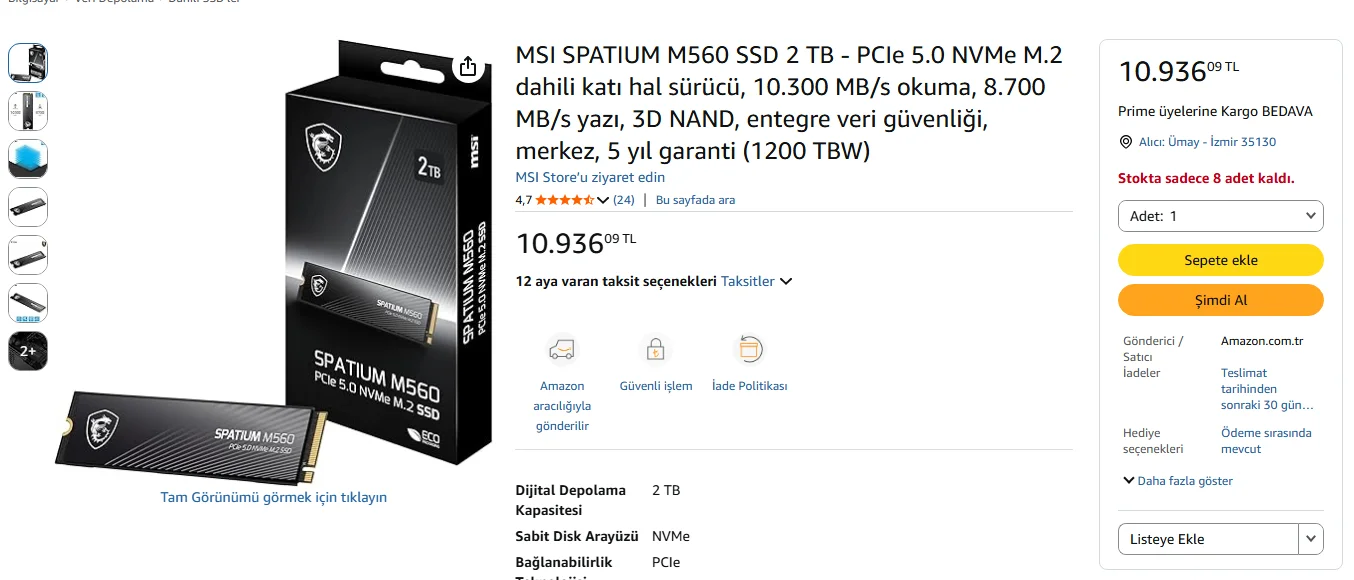Viewport: 1354px width, 580px height.
Task: Visit the MSI Store link
Action: pyautogui.click(x=590, y=177)
